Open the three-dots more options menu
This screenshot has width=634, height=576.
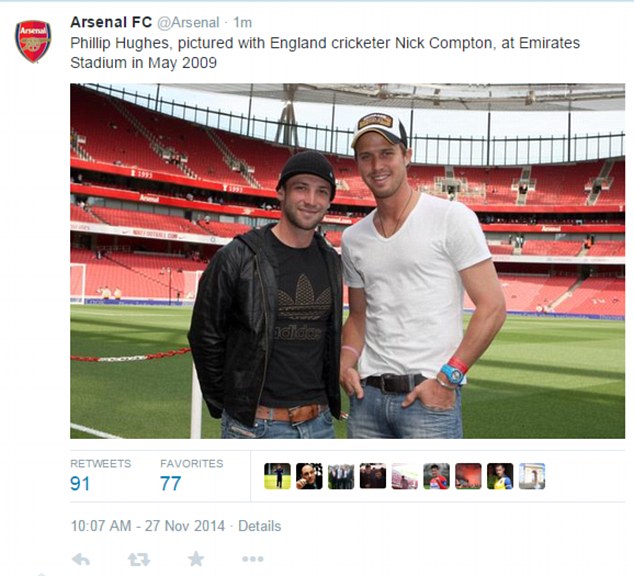[x=252, y=559]
